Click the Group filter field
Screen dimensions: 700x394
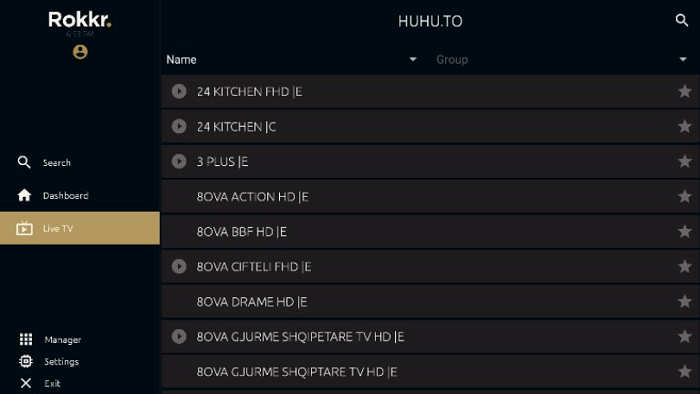[x=562, y=59]
